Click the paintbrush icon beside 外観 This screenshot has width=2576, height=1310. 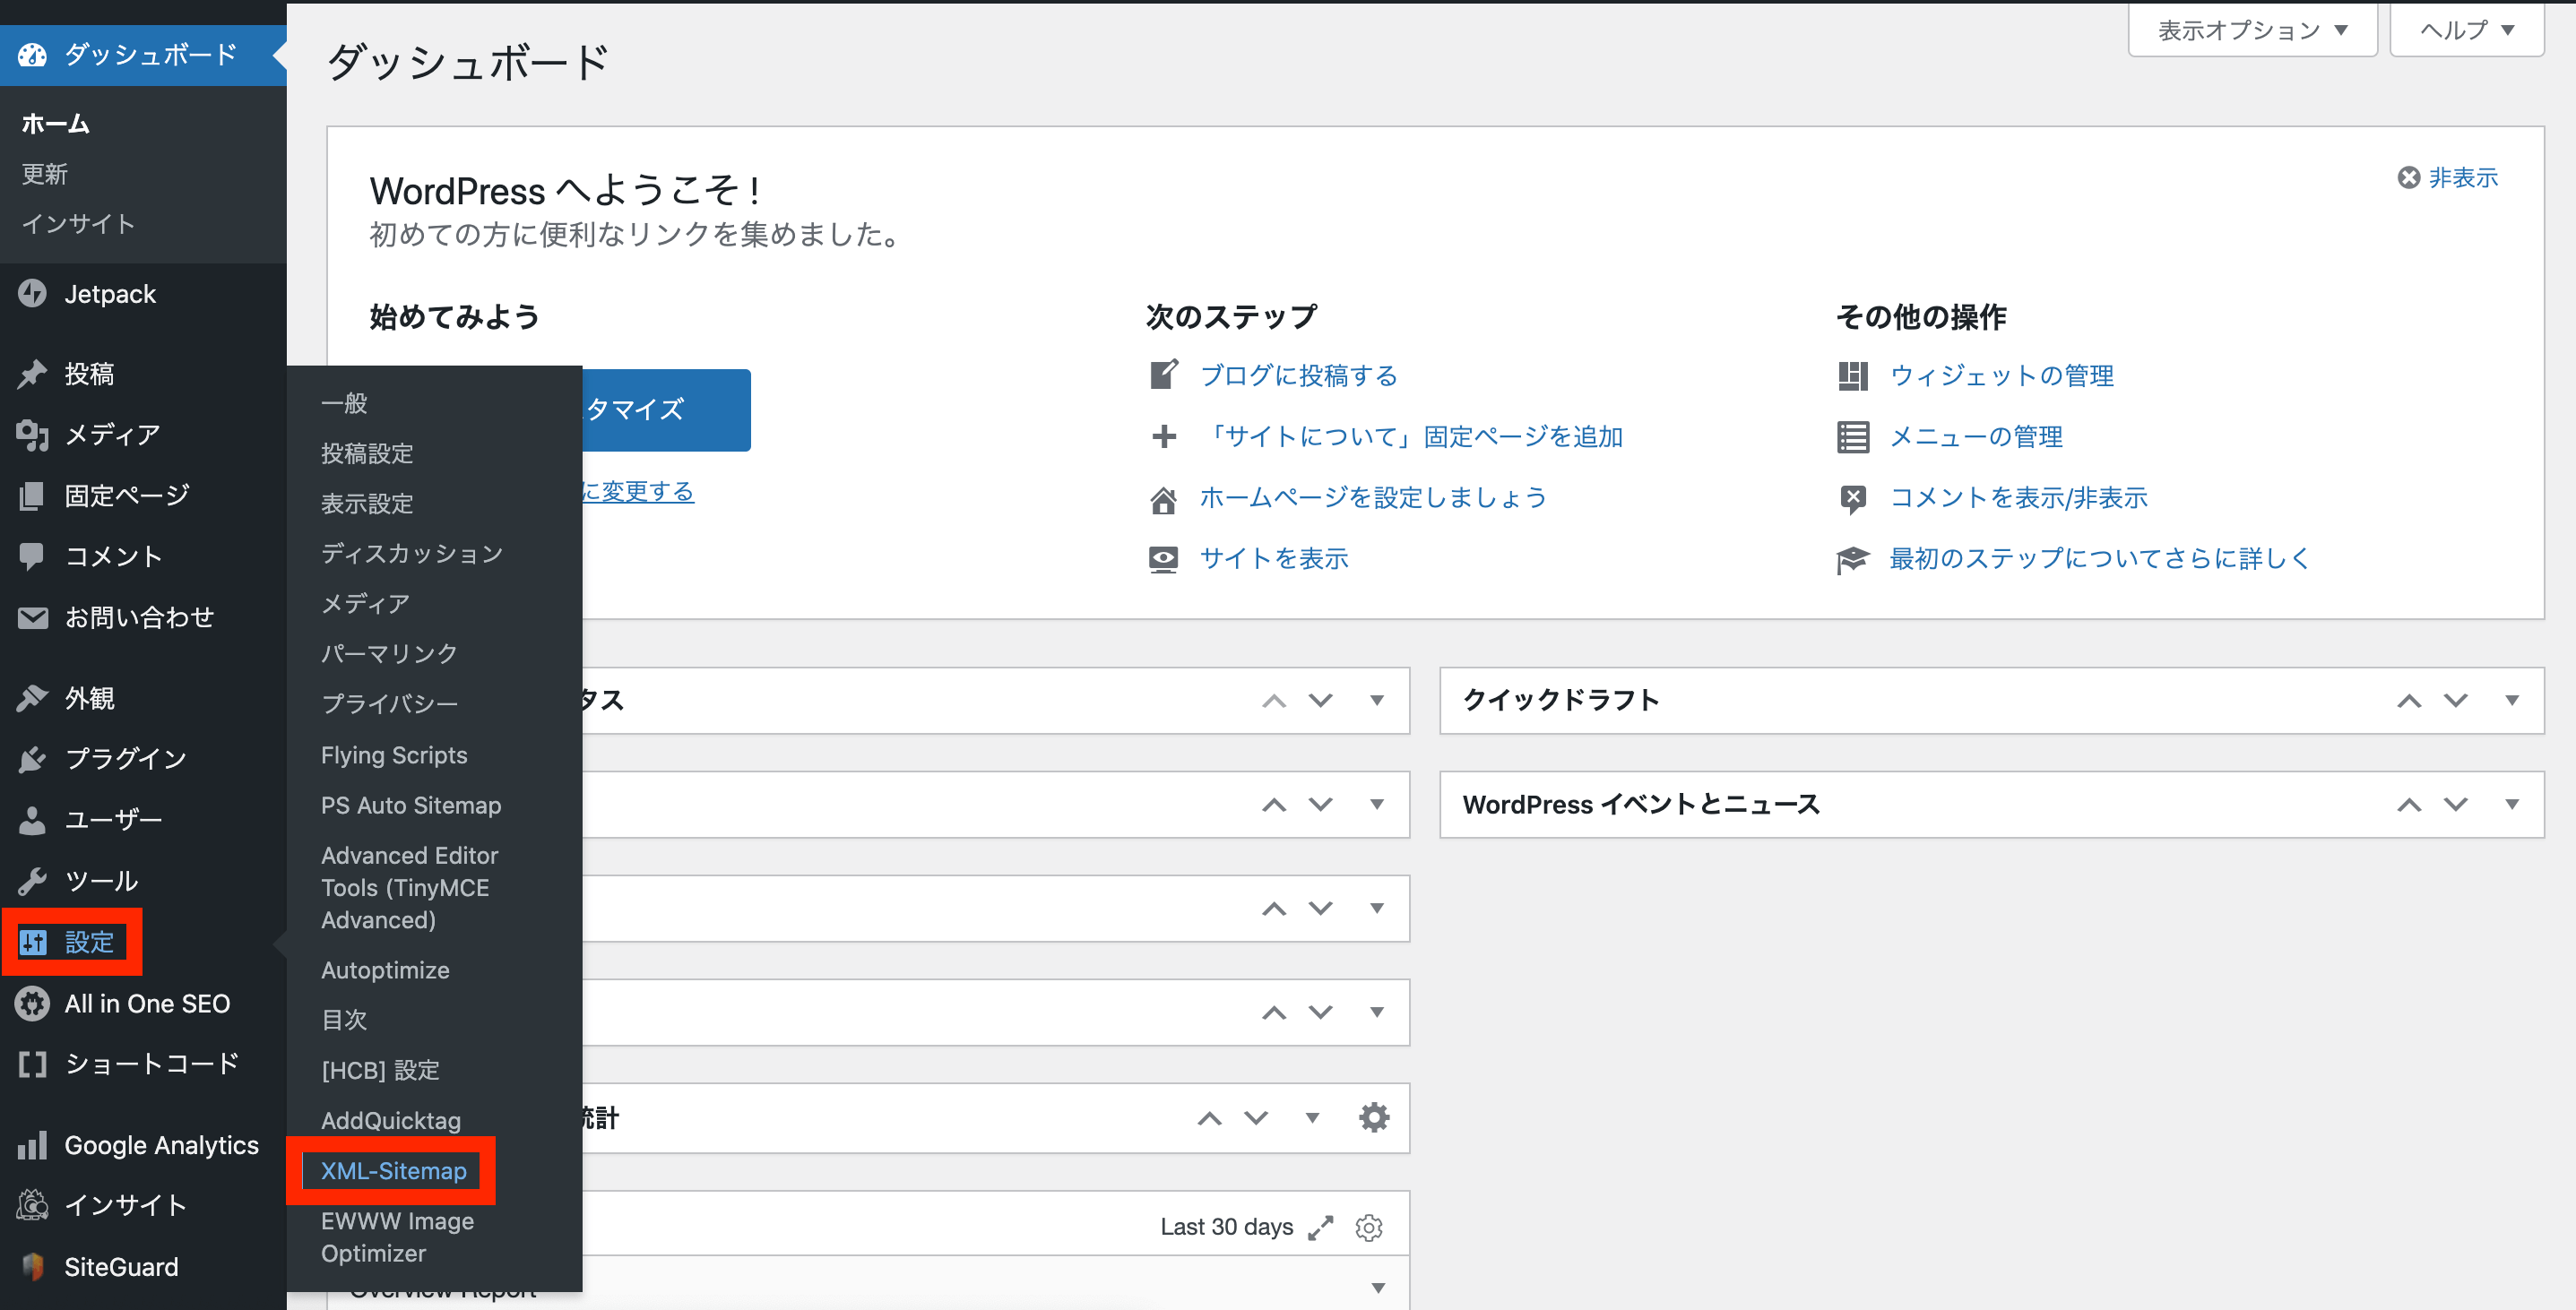point(32,698)
